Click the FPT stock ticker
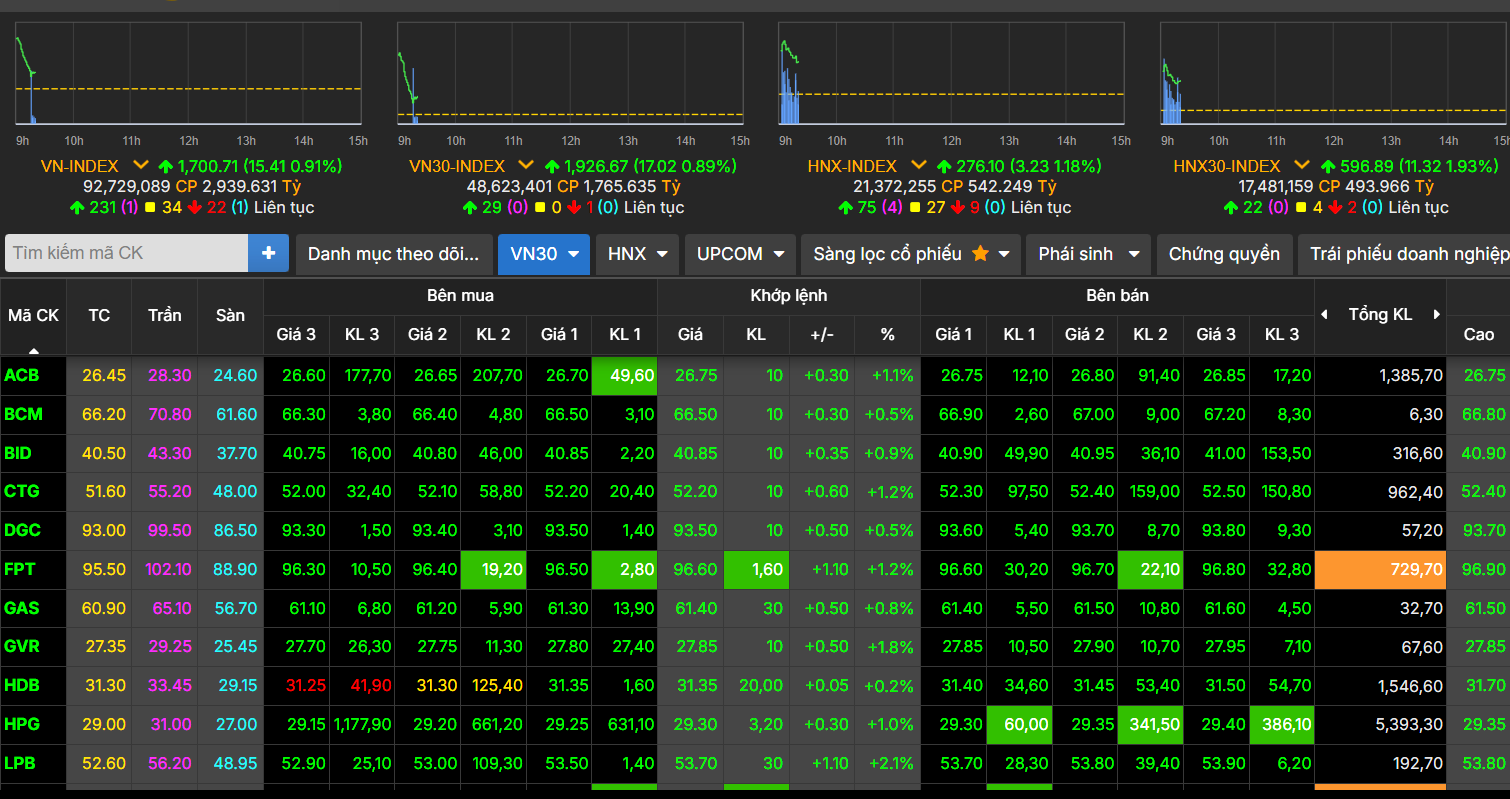This screenshot has width=1510, height=799. pyautogui.click(x=20, y=569)
